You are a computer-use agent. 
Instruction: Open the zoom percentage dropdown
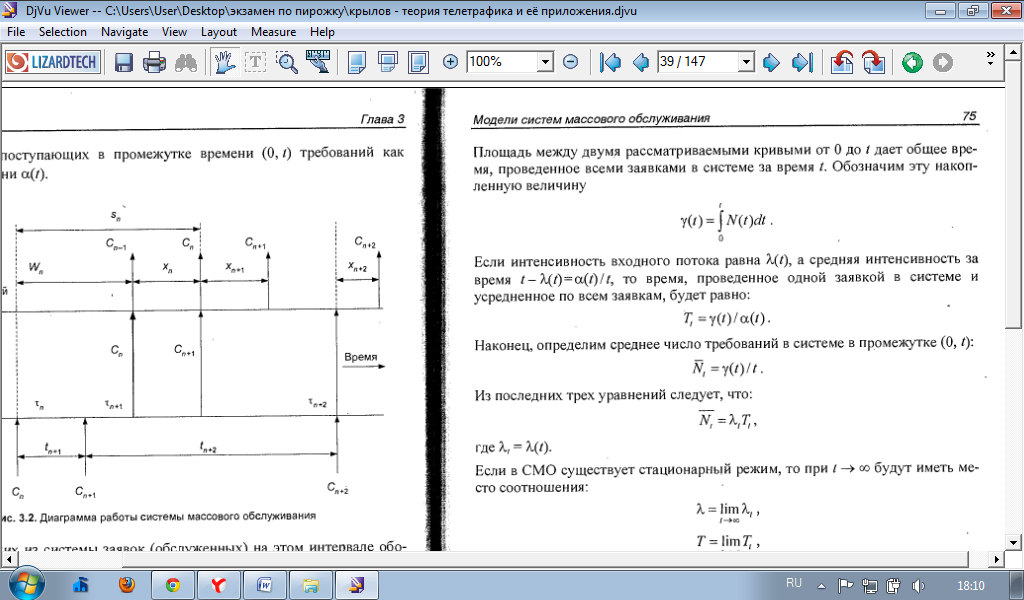(545, 62)
